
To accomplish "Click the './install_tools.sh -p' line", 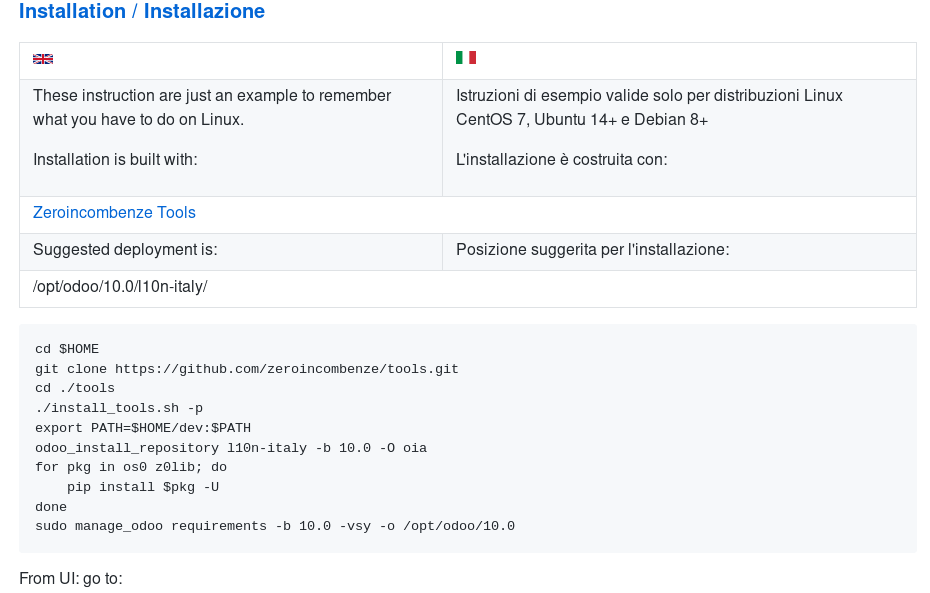I will (x=119, y=408).
